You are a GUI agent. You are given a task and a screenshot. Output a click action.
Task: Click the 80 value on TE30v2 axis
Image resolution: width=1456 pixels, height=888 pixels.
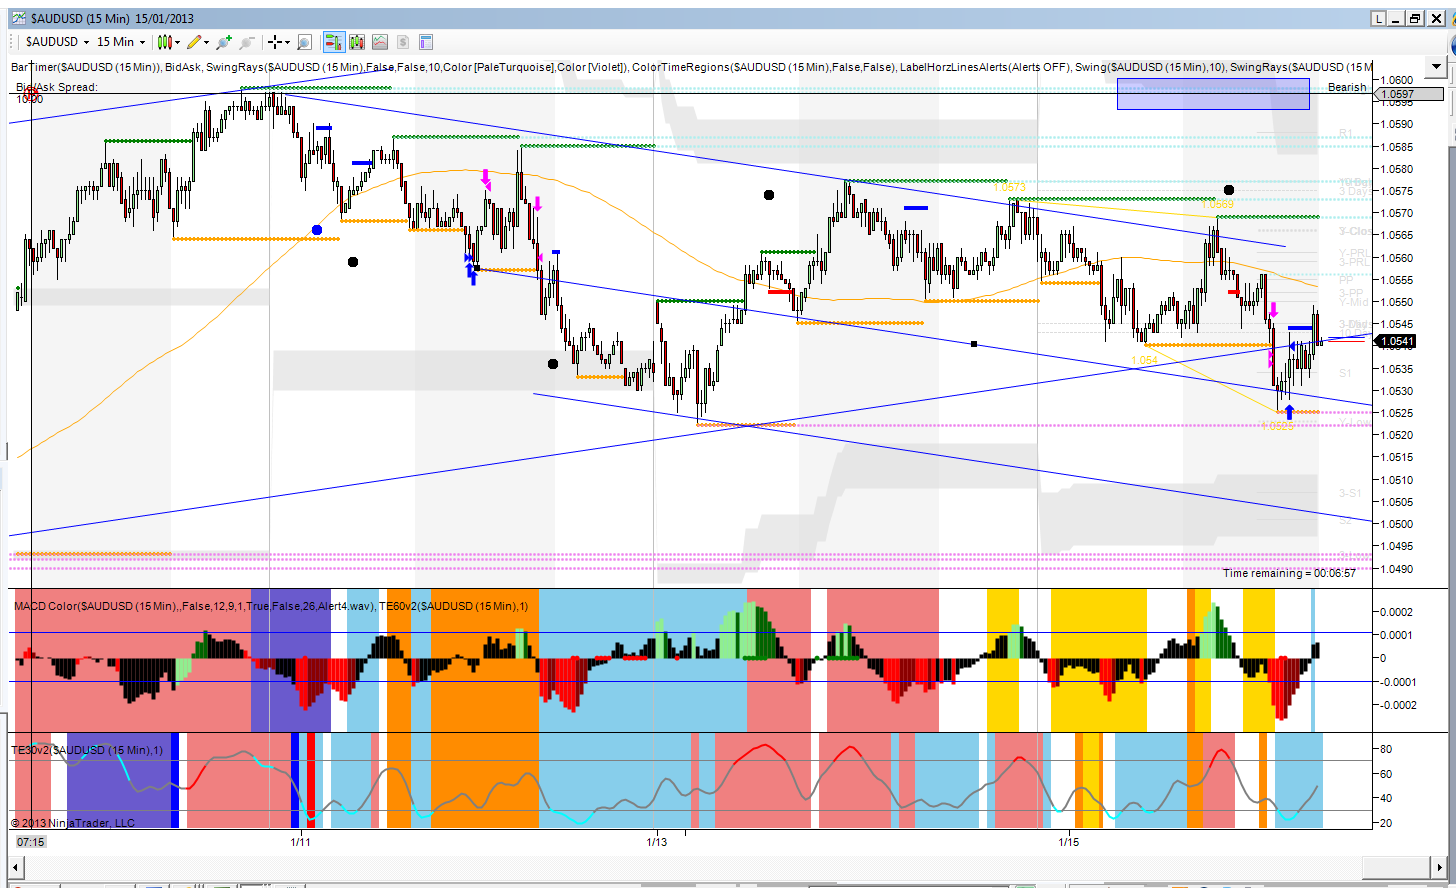[x=1386, y=749]
